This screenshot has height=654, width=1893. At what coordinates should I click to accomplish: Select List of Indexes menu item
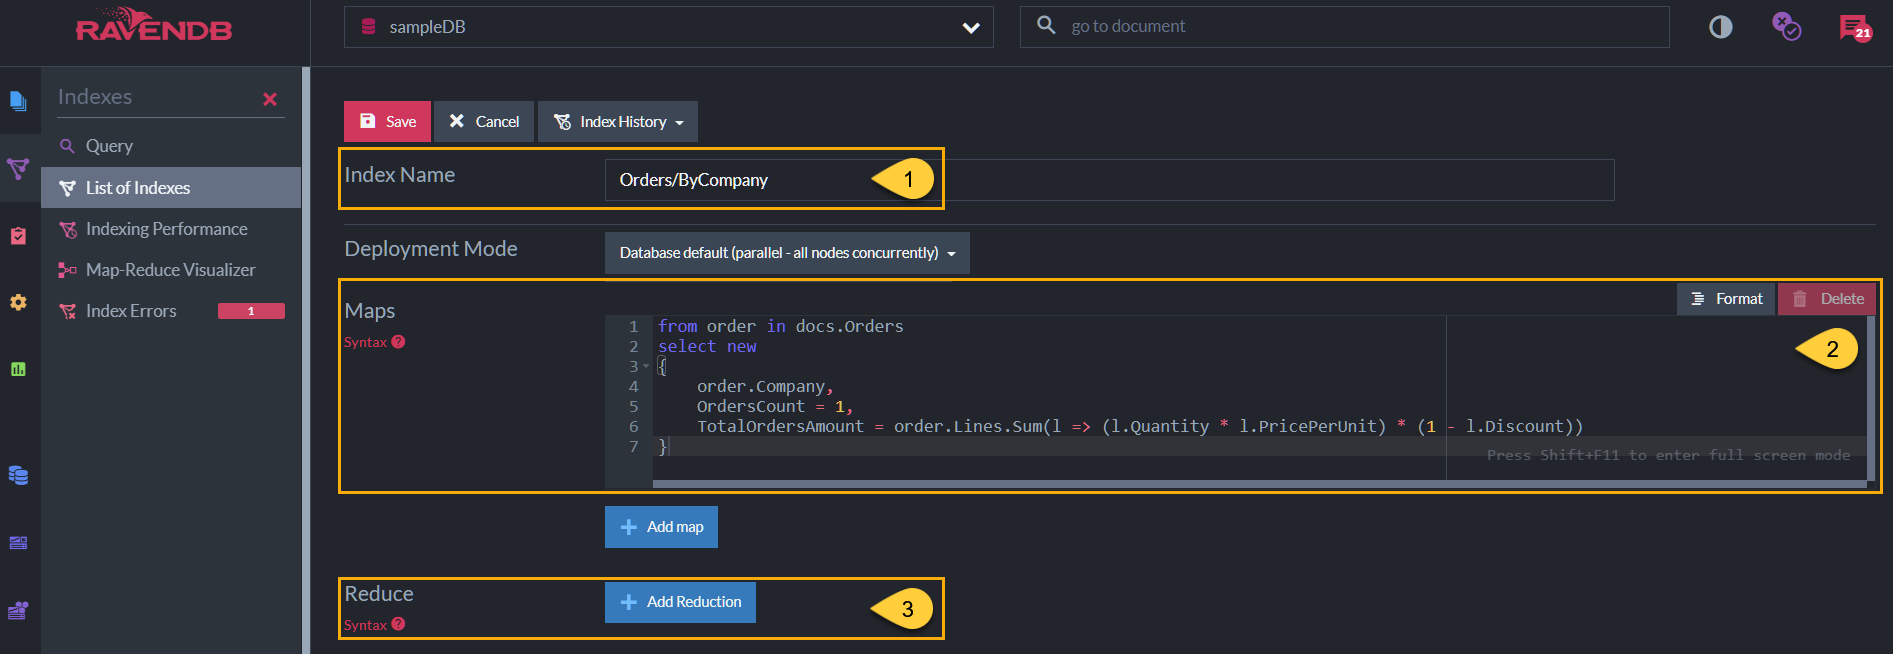point(171,188)
